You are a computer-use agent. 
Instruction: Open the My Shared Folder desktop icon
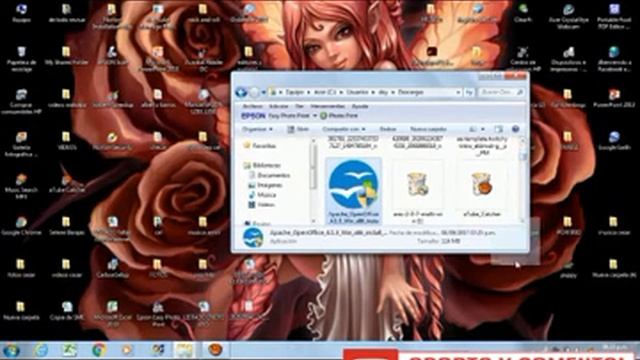pos(66,56)
